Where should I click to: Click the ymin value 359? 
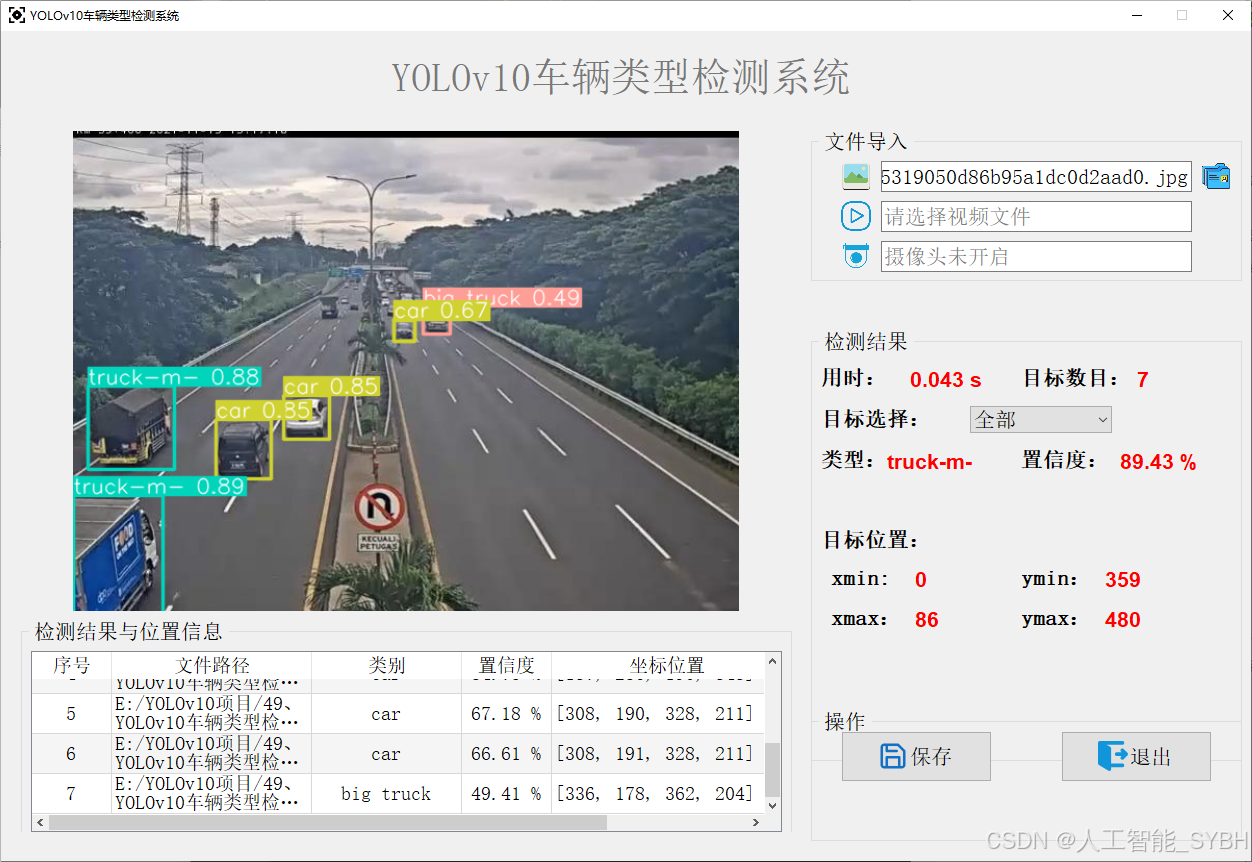(x=1123, y=580)
